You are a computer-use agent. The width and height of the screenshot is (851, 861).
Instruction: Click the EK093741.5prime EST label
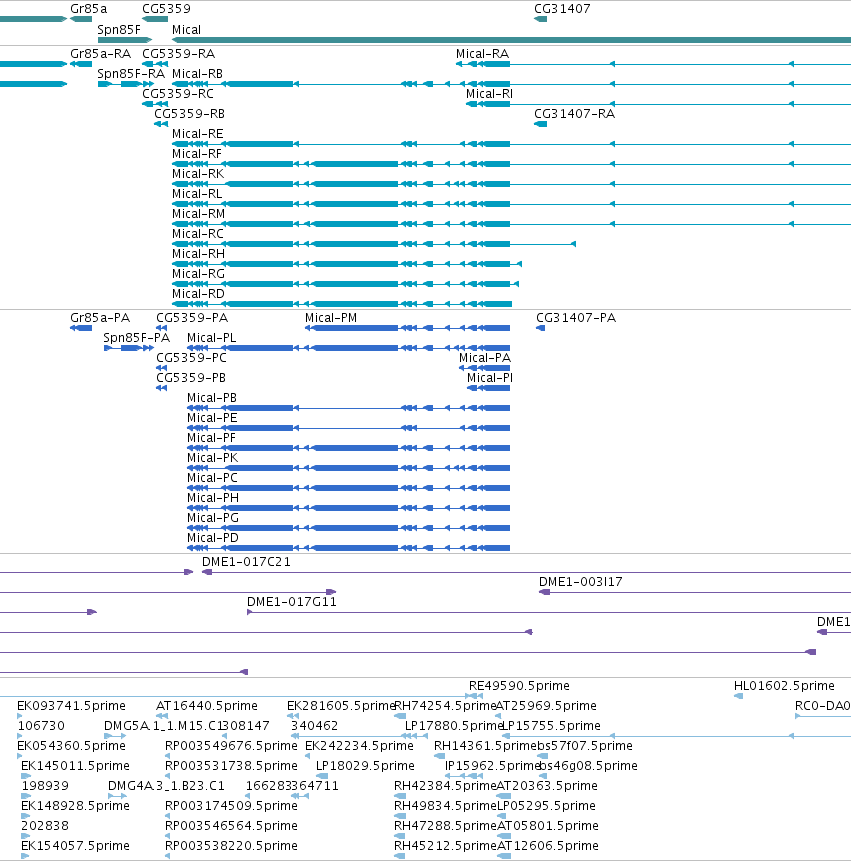coord(71,706)
